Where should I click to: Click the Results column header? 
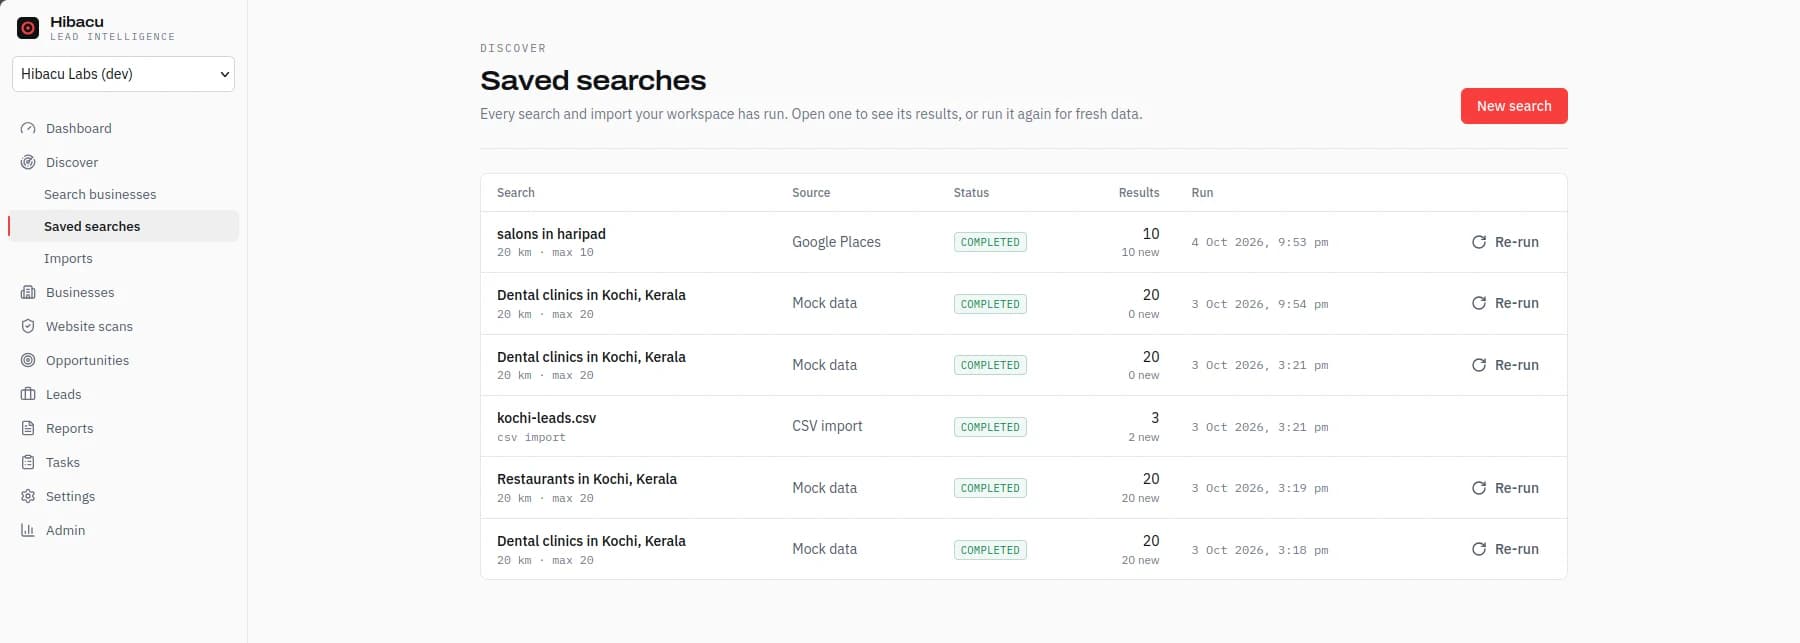(x=1139, y=193)
